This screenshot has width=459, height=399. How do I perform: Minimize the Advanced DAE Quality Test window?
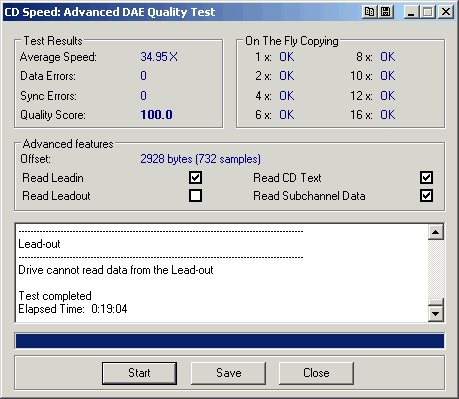tap(411, 12)
